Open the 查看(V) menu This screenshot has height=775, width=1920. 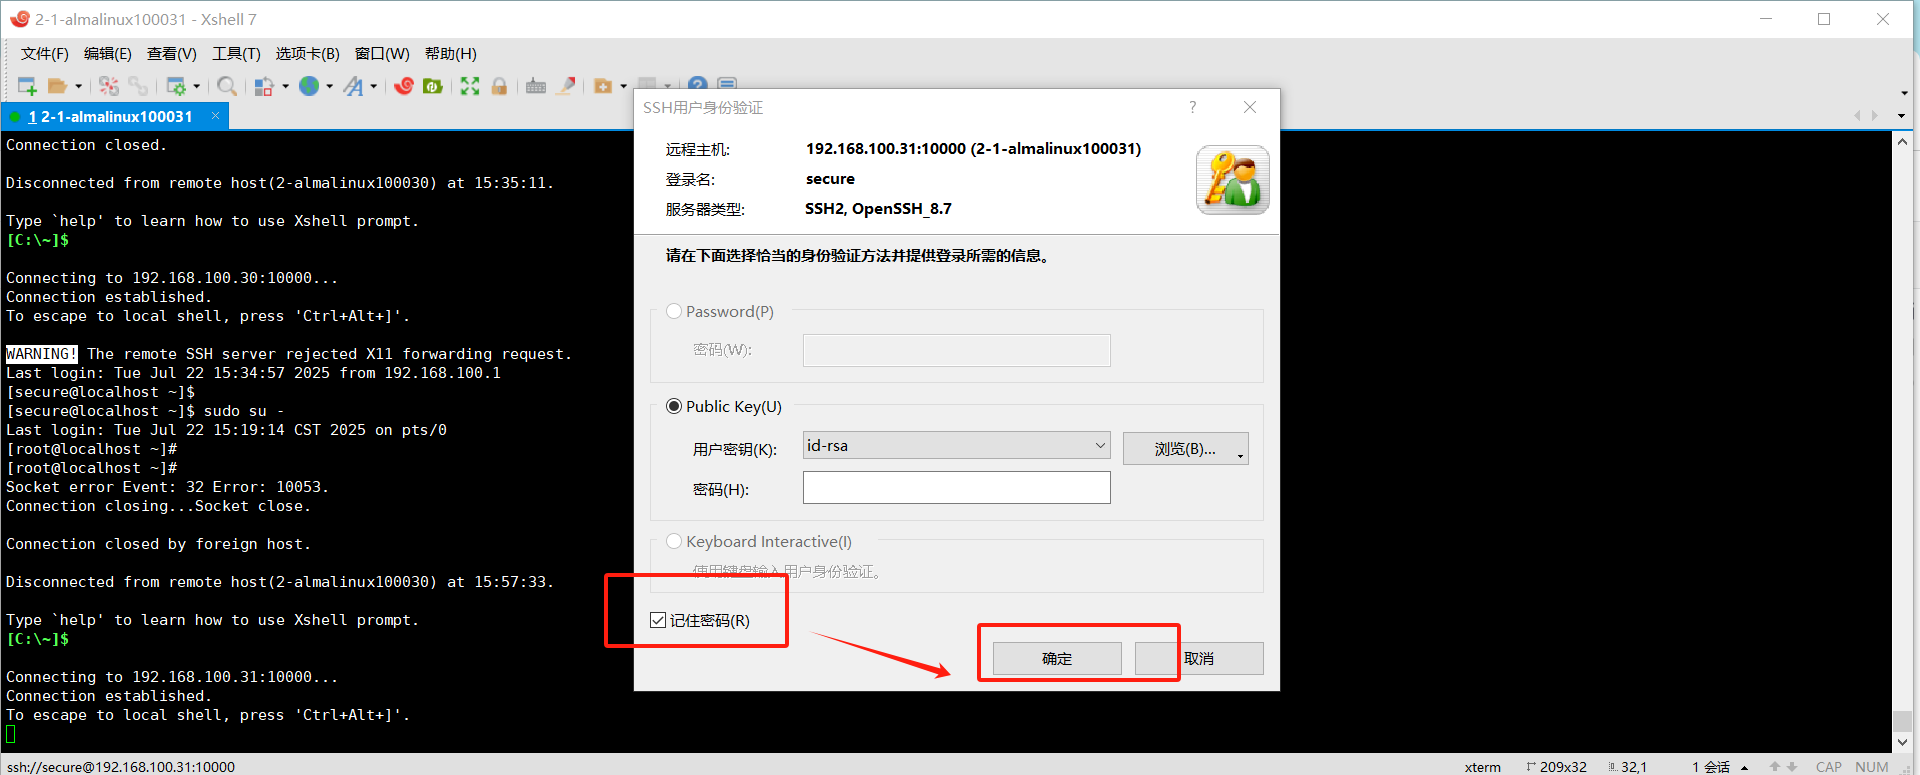pyautogui.click(x=172, y=53)
